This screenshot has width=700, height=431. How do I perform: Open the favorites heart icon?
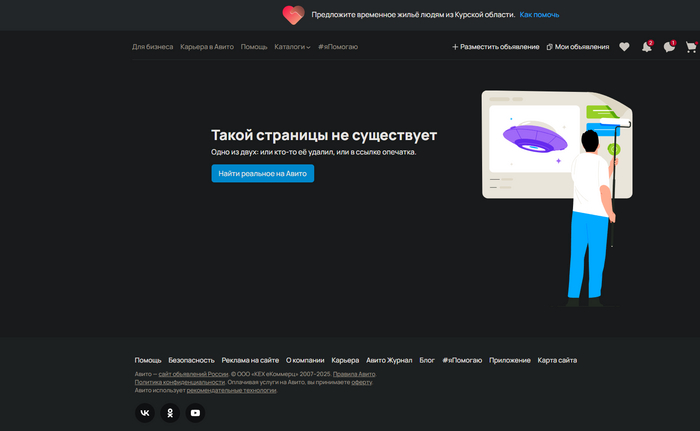[x=624, y=47]
